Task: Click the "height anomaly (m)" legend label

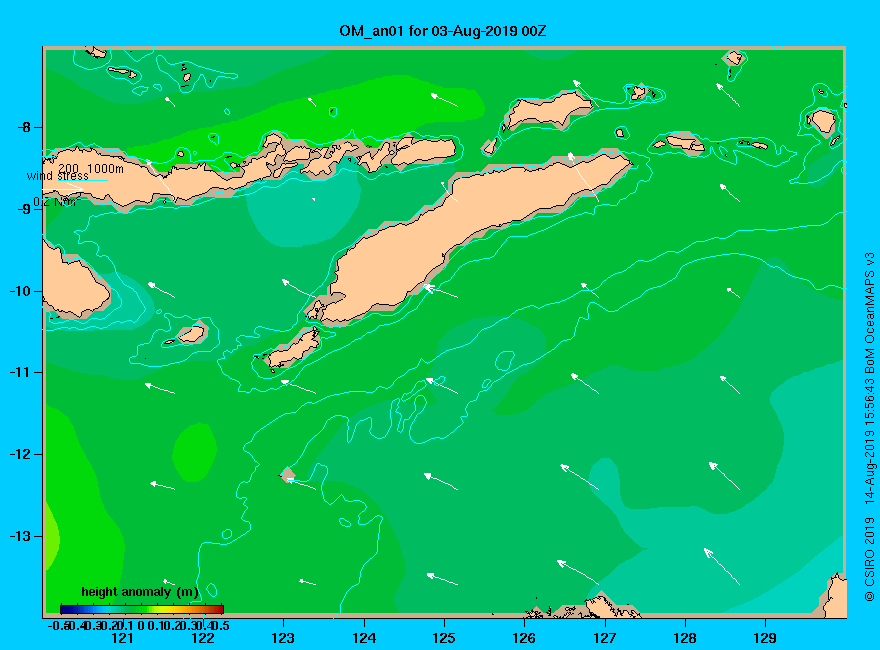Action: click(139, 592)
